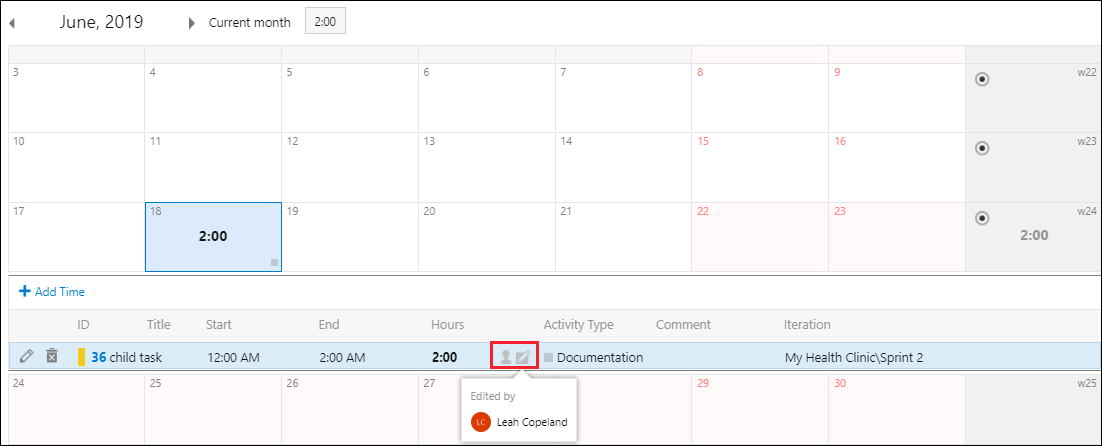Delete the child task time entry
The width and height of the screenshot is (1102, 446).
tap(51, 356)
